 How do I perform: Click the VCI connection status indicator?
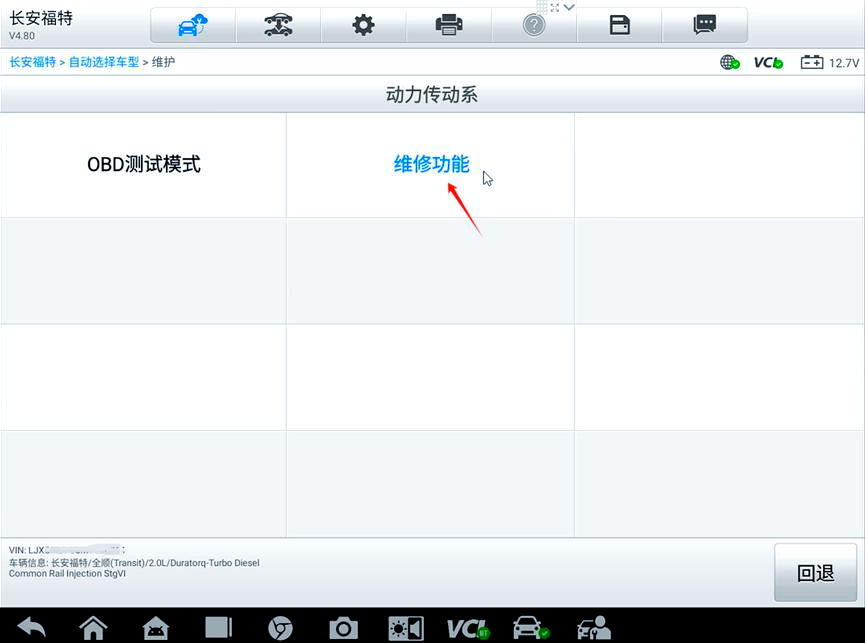coord(768,63)
